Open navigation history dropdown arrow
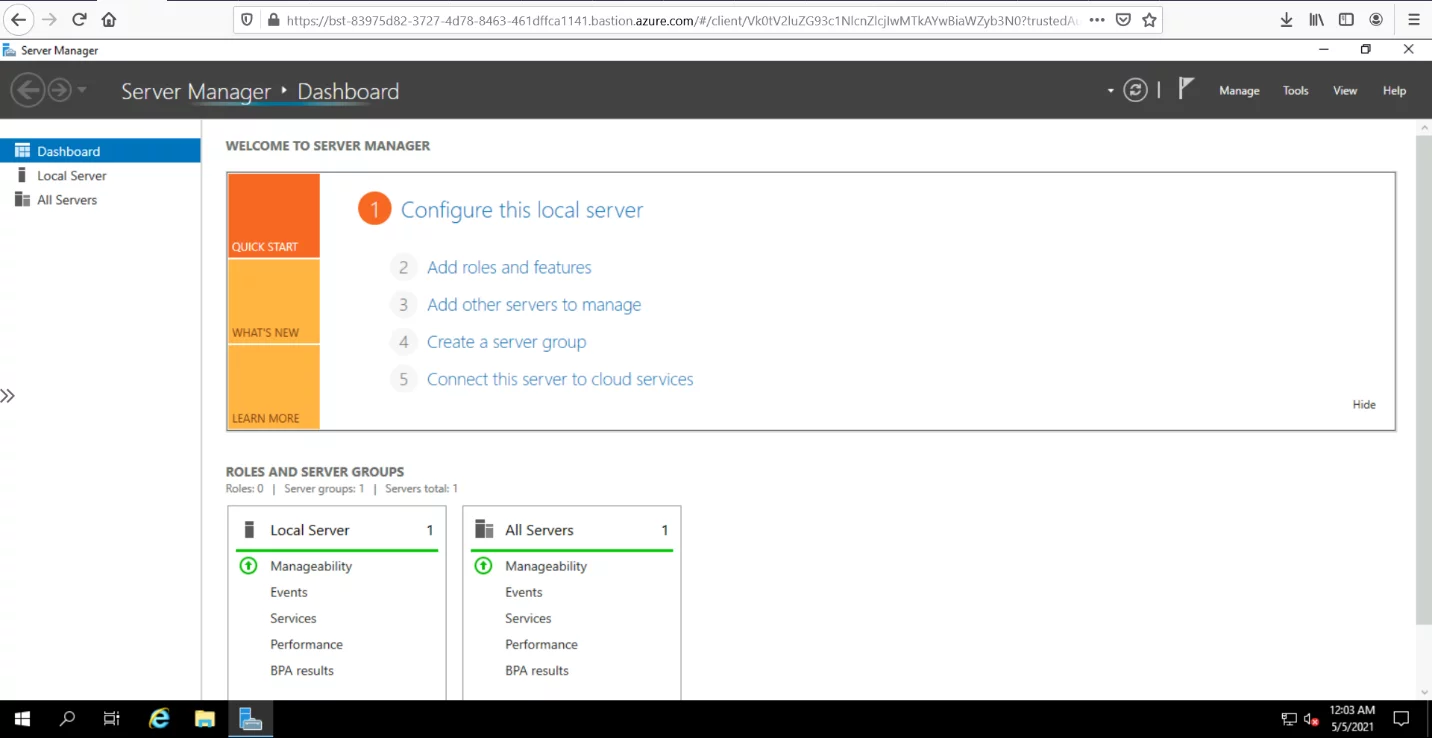Image resolution: width=1432 pixels, height=738 pixels. (x=82, y=91)
